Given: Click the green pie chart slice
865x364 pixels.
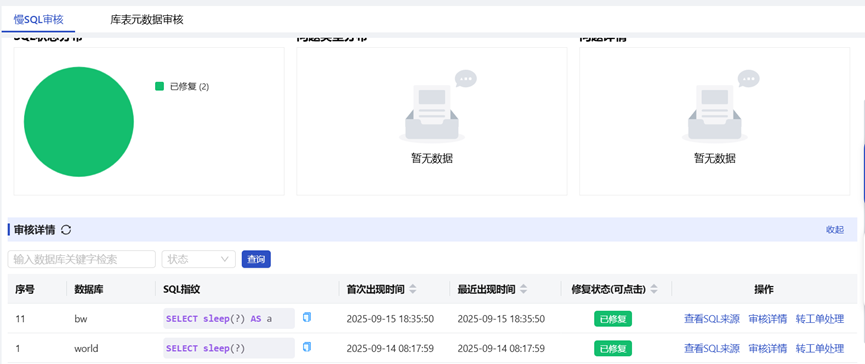Looking at the screenshot, I should (79, 122).
